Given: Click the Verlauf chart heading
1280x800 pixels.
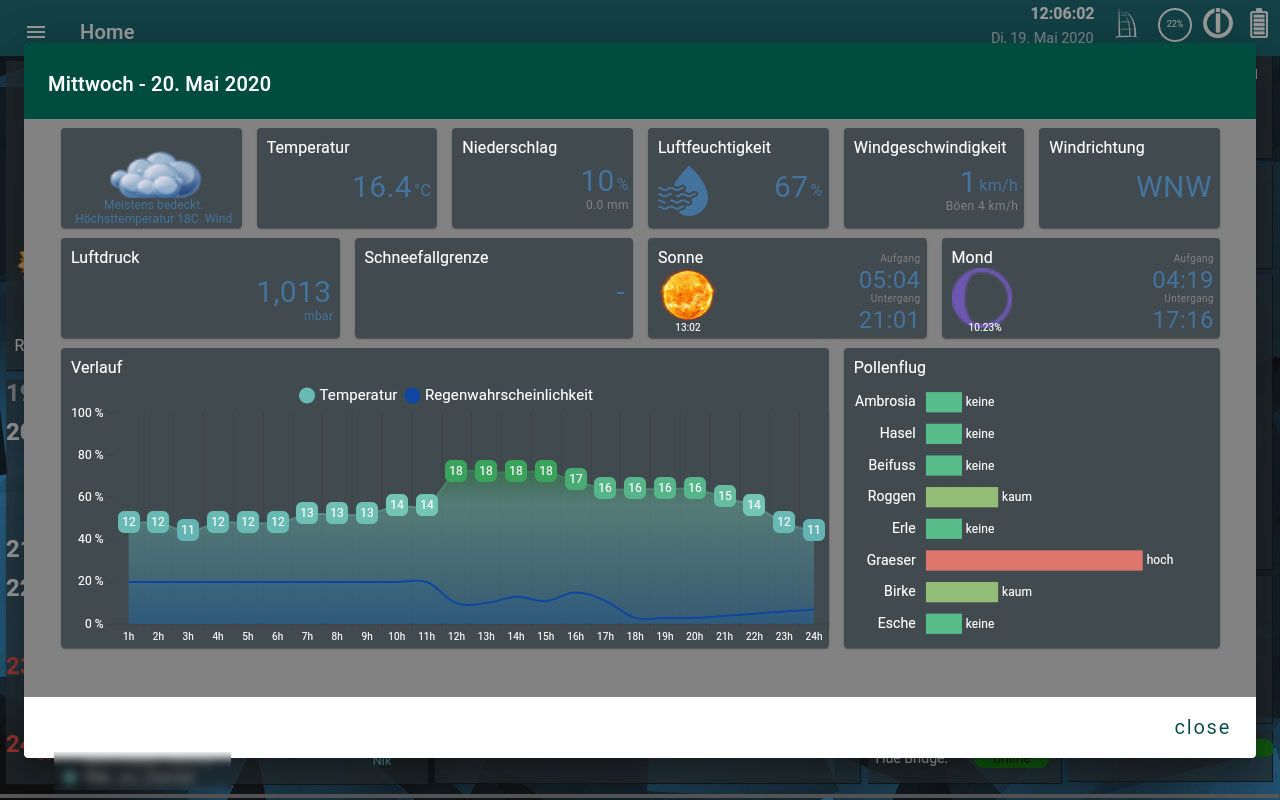Looking at the screenshot, I should (97, 367).
